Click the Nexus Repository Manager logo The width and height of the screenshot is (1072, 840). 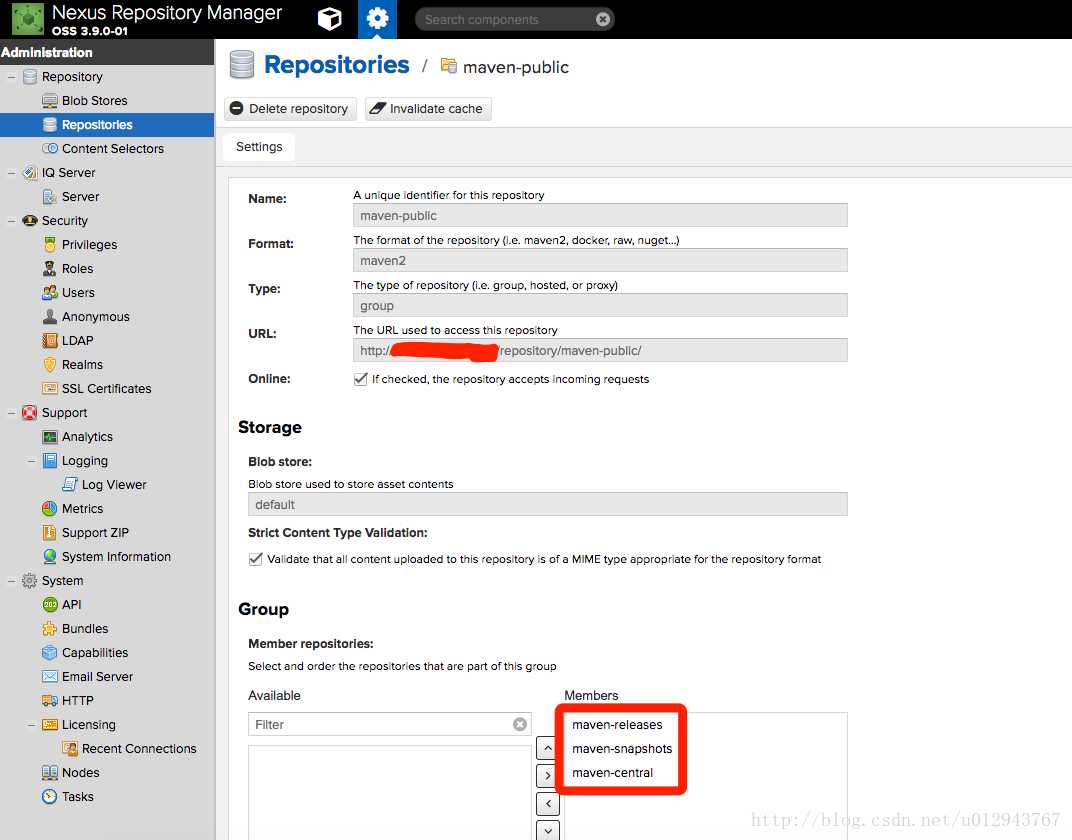[x=28, y=19]
